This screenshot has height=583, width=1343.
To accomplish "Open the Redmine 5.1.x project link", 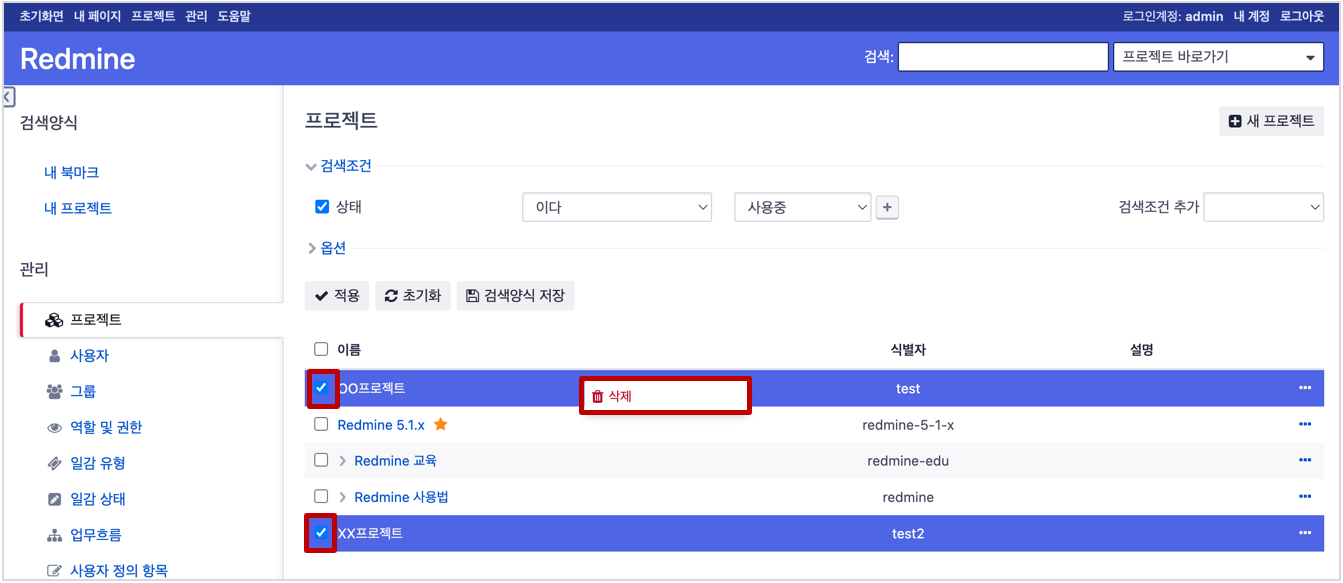I will [381, 425].
